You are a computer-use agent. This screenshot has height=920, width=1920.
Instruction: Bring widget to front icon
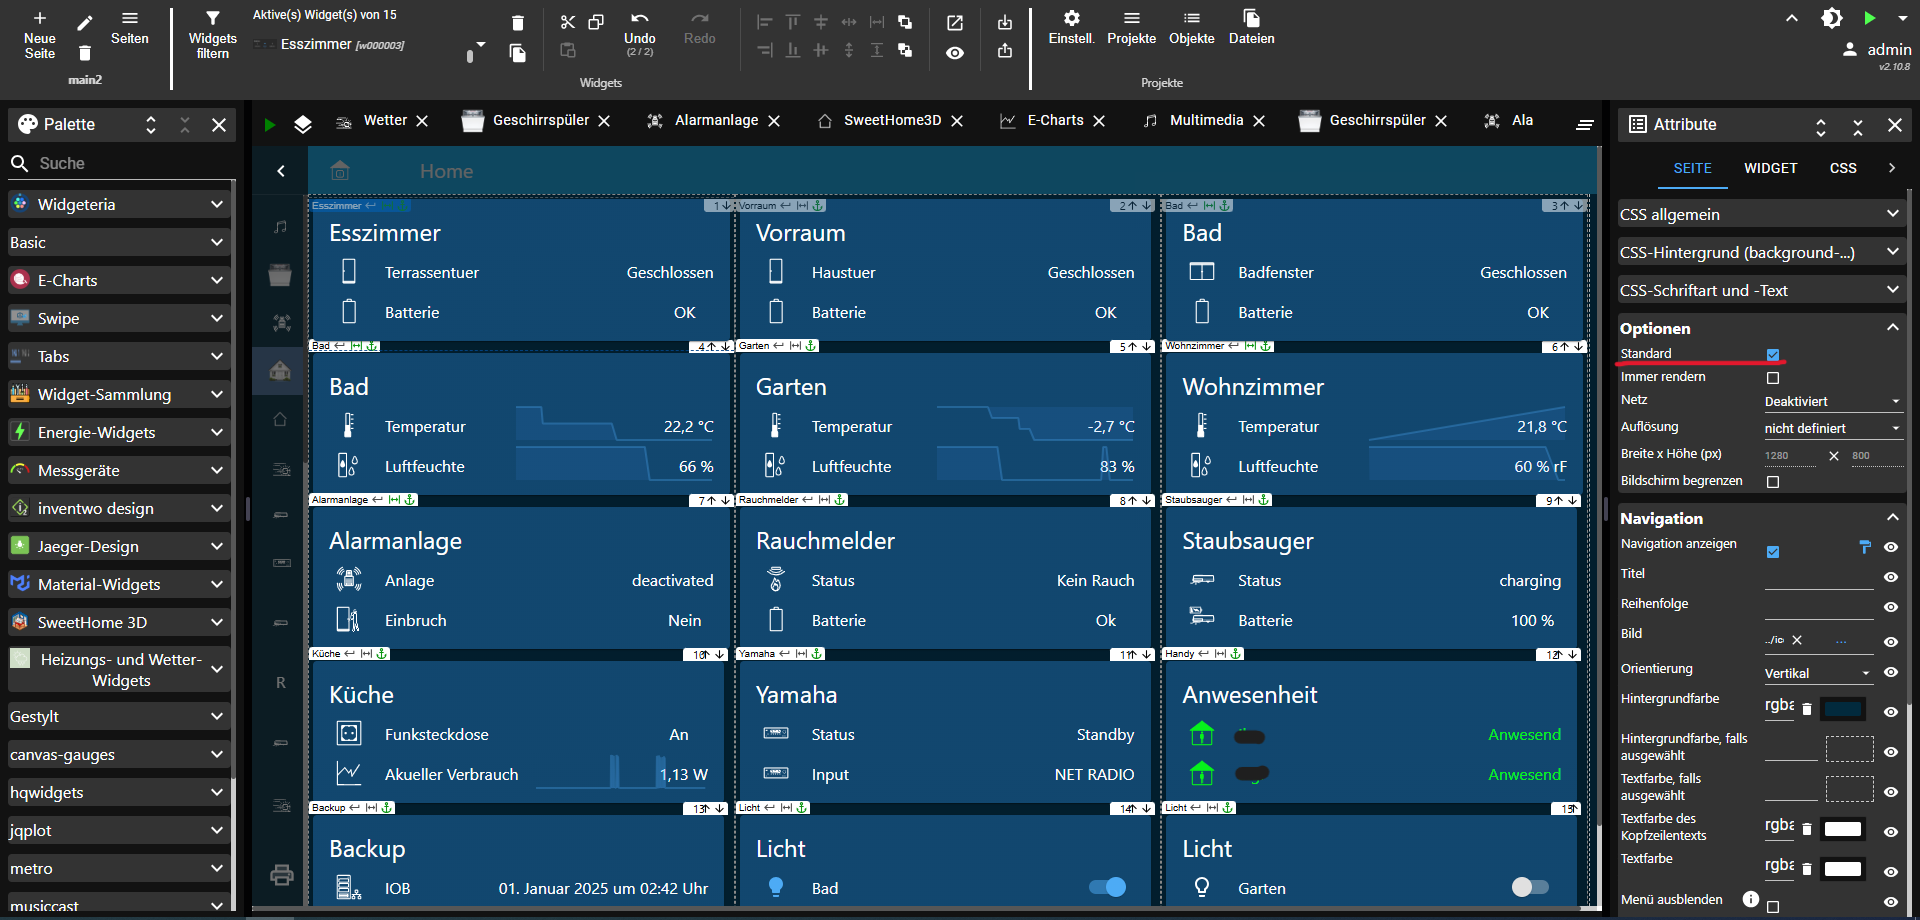(x=905, y=22)
